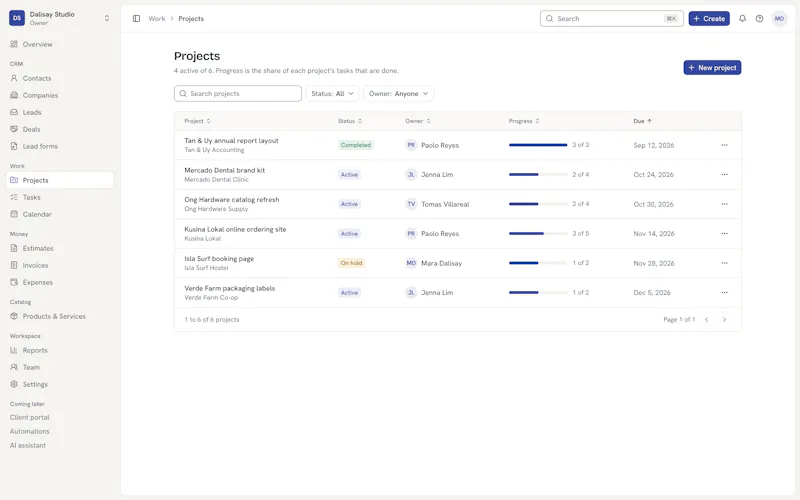This screenshot has width=800, height=500.
Task: Toggle the sidebar panel icon
Action: 136,18
